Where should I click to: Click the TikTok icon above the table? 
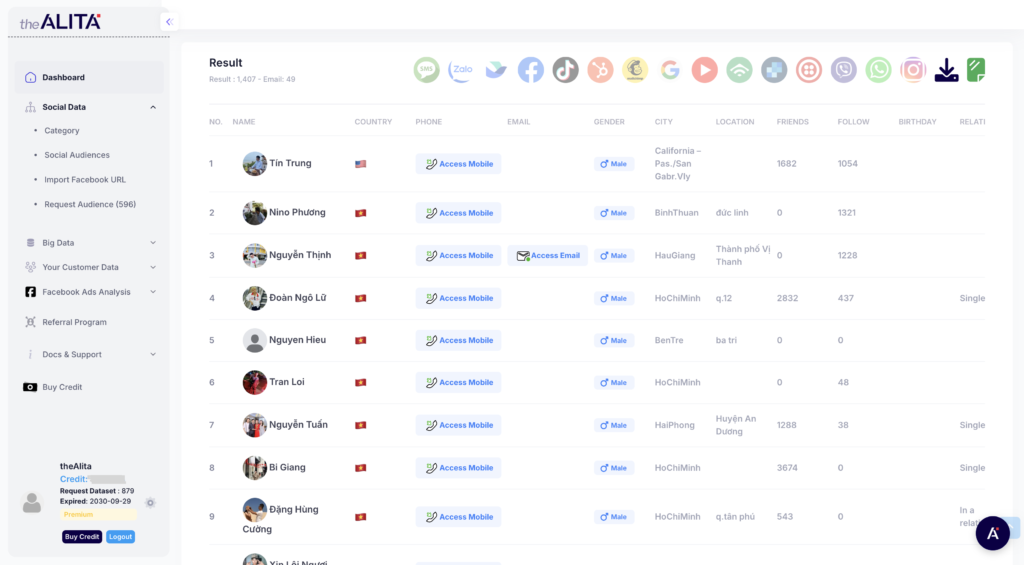(565, 69)
